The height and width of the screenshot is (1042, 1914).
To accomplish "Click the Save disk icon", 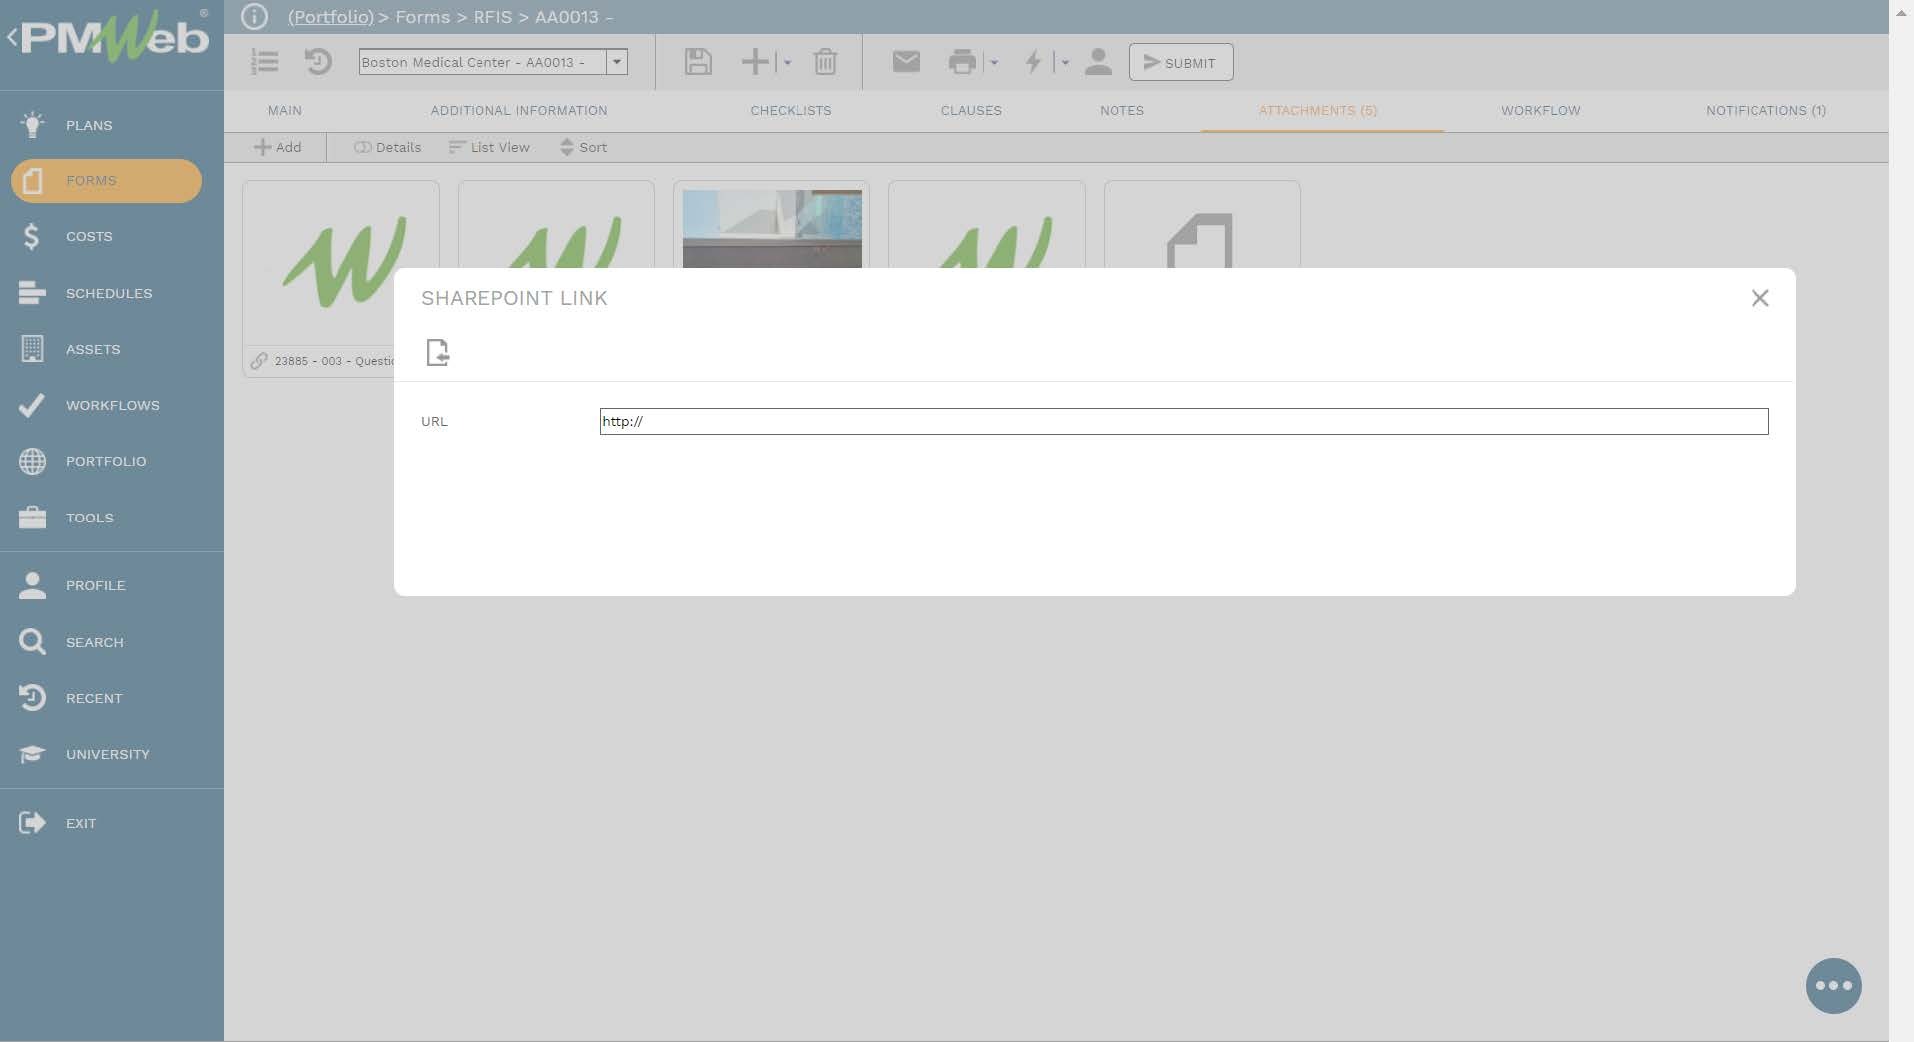I will click(698, 62).
